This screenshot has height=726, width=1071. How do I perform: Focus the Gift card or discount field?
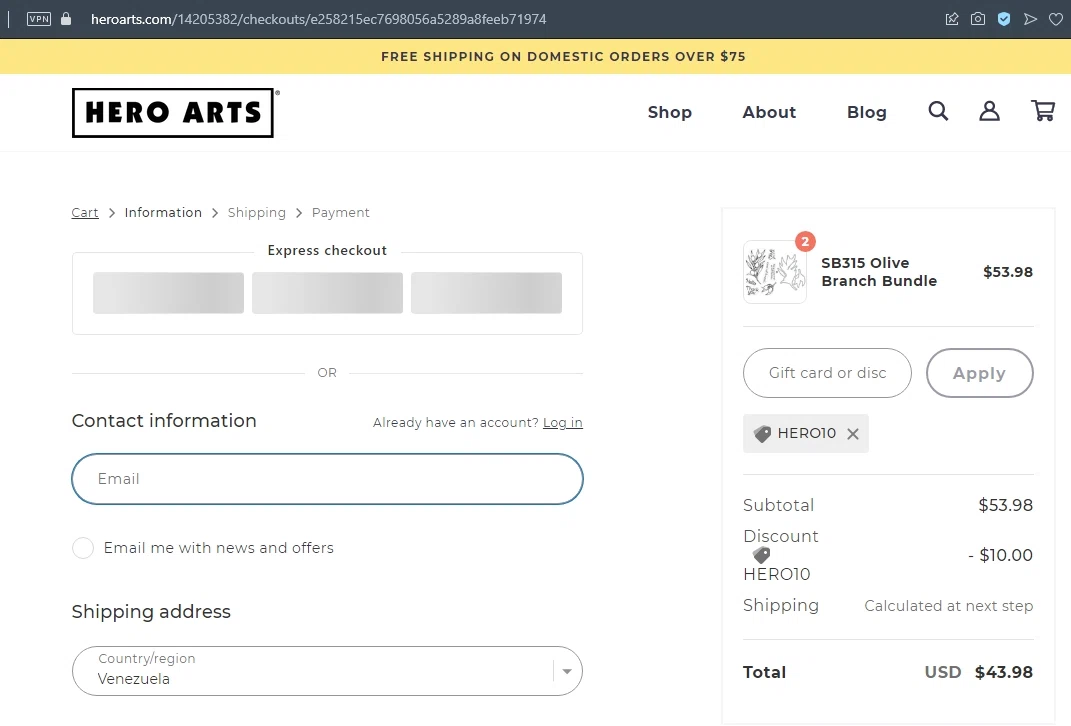point(827,373)
